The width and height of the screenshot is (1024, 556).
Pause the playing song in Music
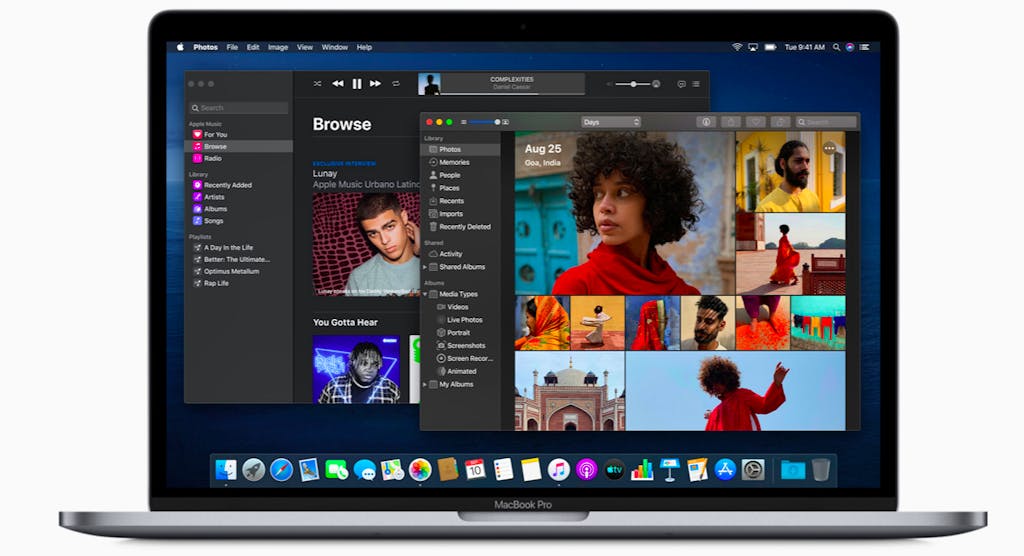pos(357,84)
